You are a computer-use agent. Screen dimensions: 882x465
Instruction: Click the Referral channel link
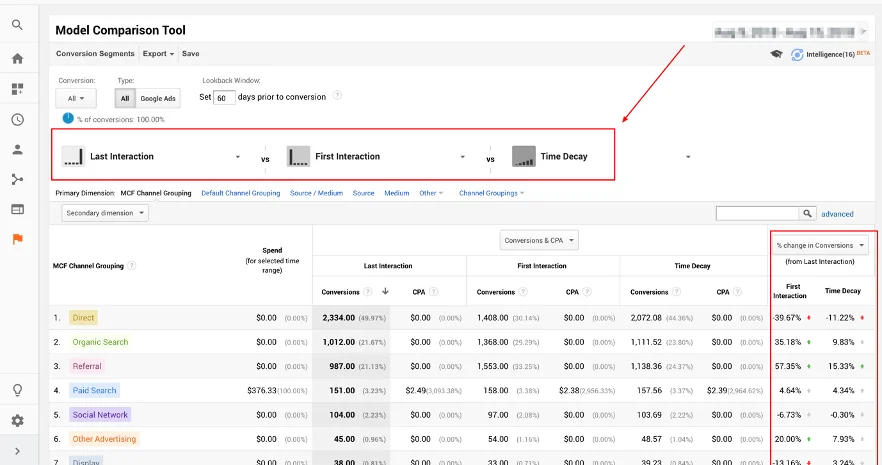point(87,366)
